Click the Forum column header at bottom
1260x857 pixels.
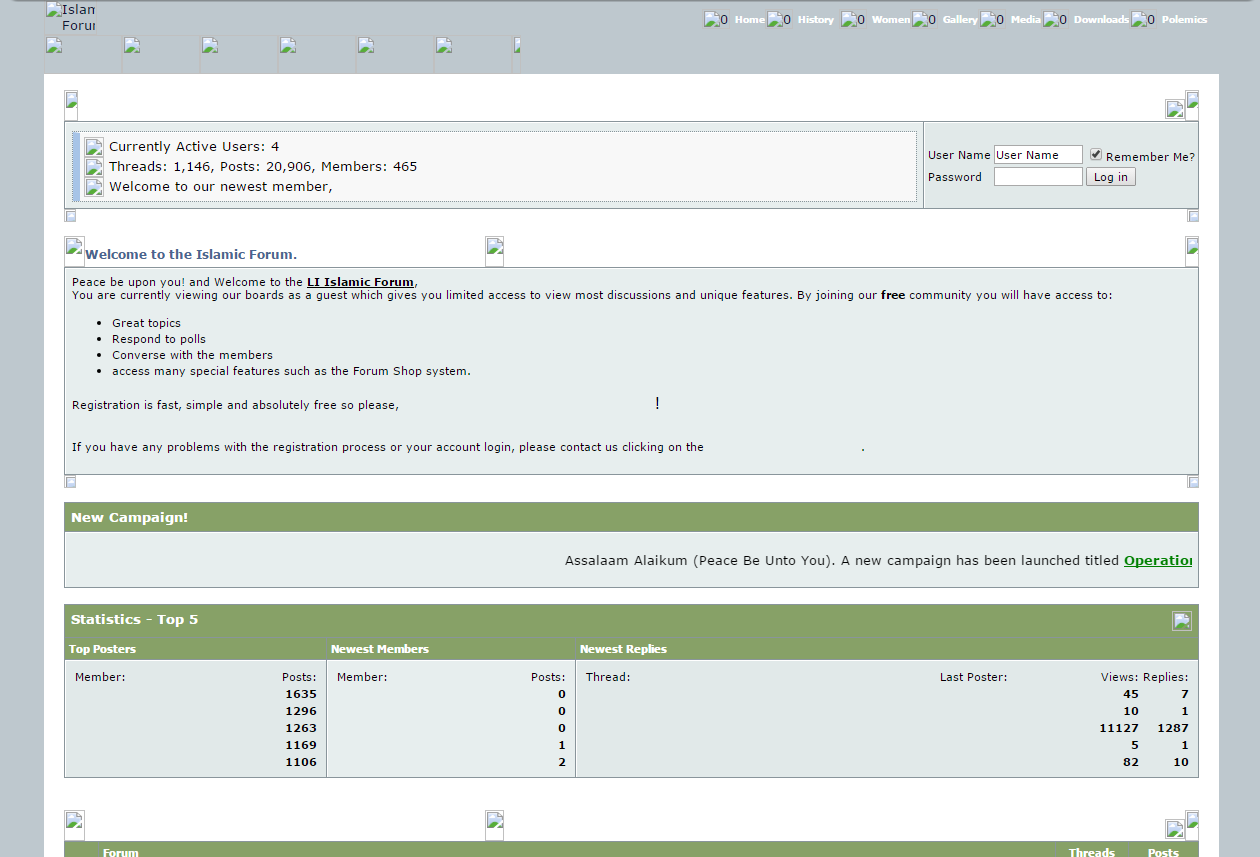coord(120,852)
